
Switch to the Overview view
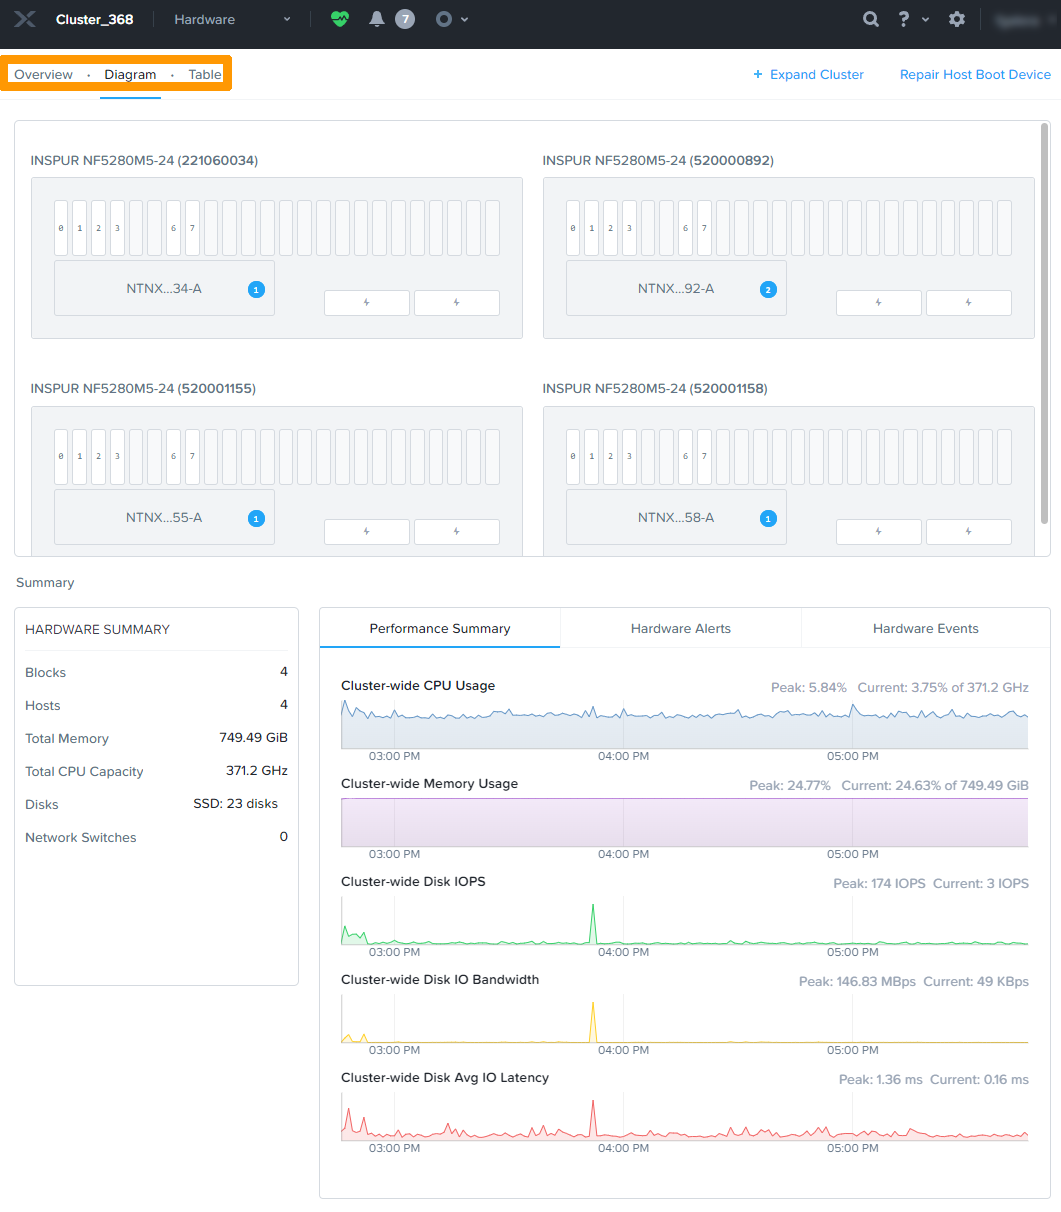click(x=43, y=75)
